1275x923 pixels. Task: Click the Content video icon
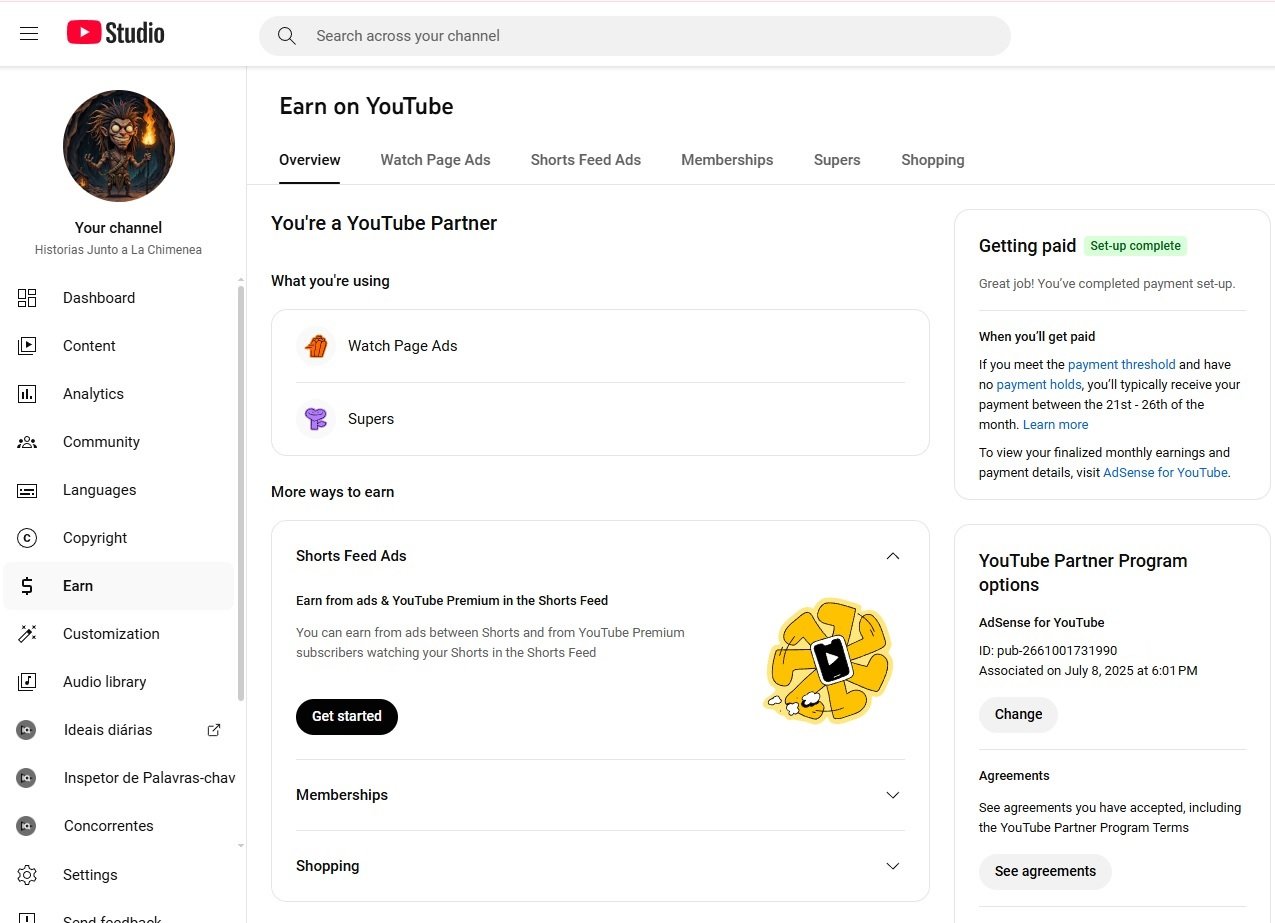27,346
